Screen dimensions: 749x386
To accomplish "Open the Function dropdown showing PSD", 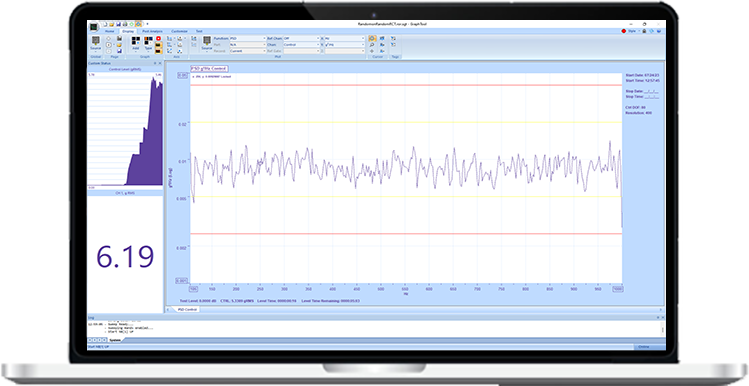I will (247, 38).
